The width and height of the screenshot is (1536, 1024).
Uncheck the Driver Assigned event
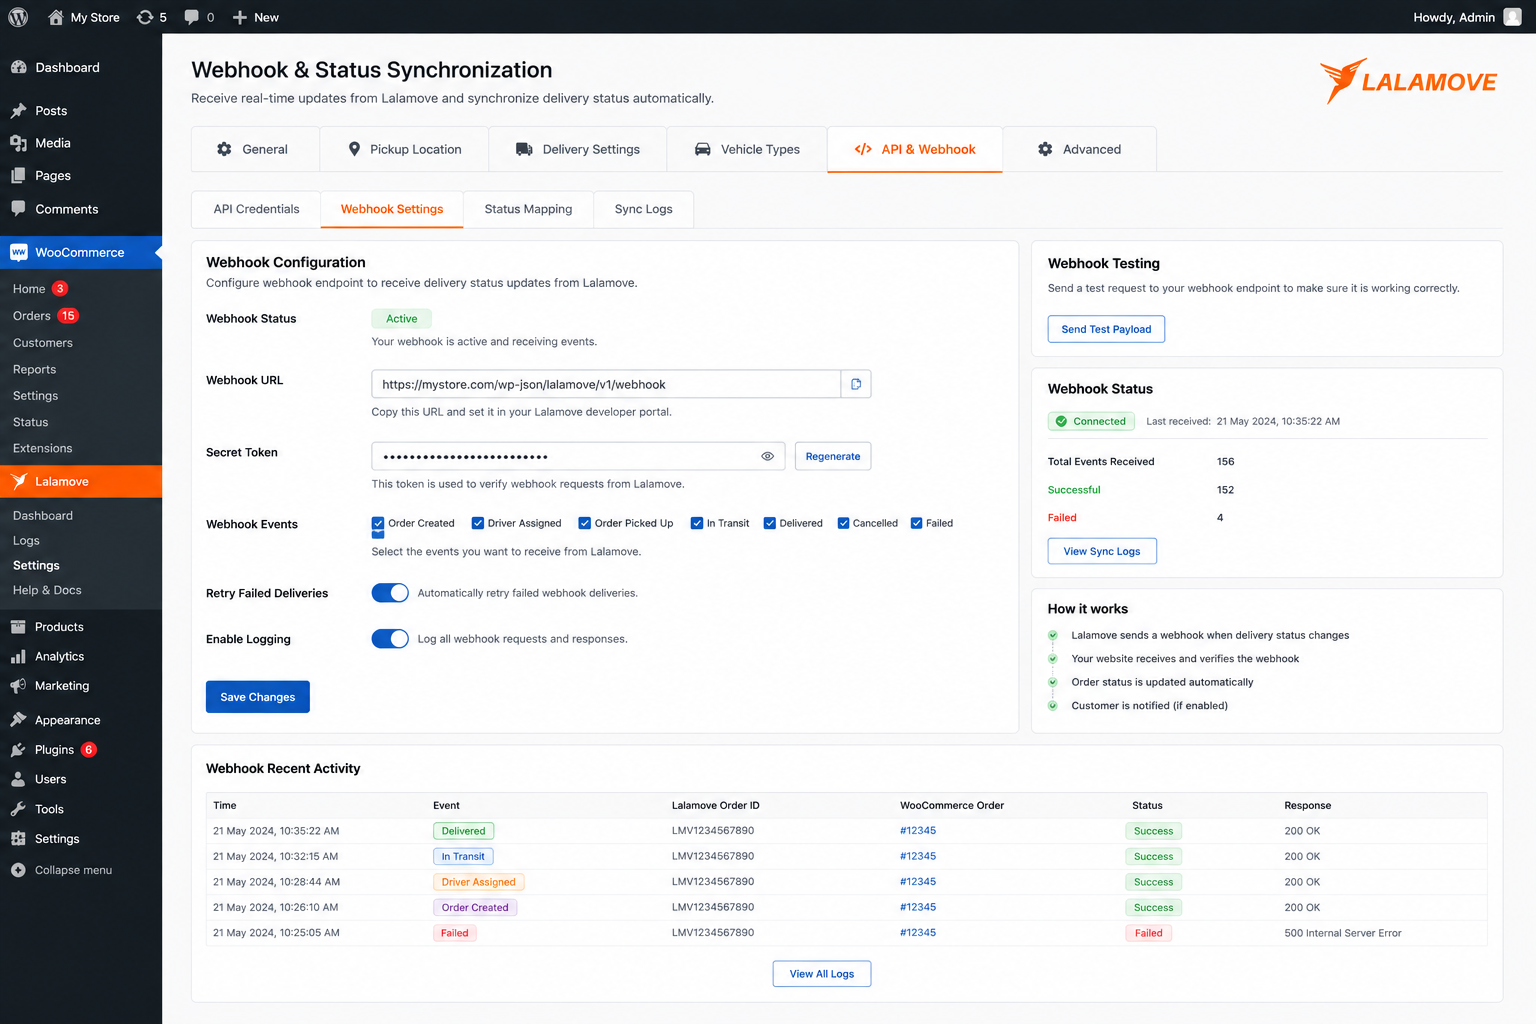(x=478, y=523)
